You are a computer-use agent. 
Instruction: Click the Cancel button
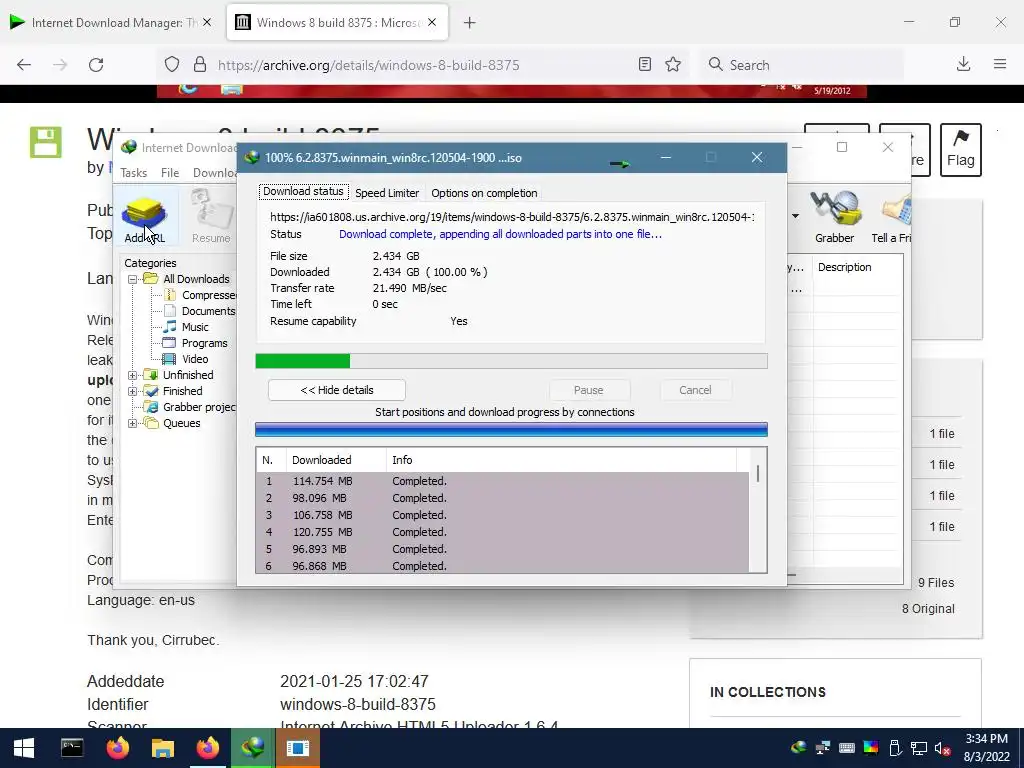point(695,390)
